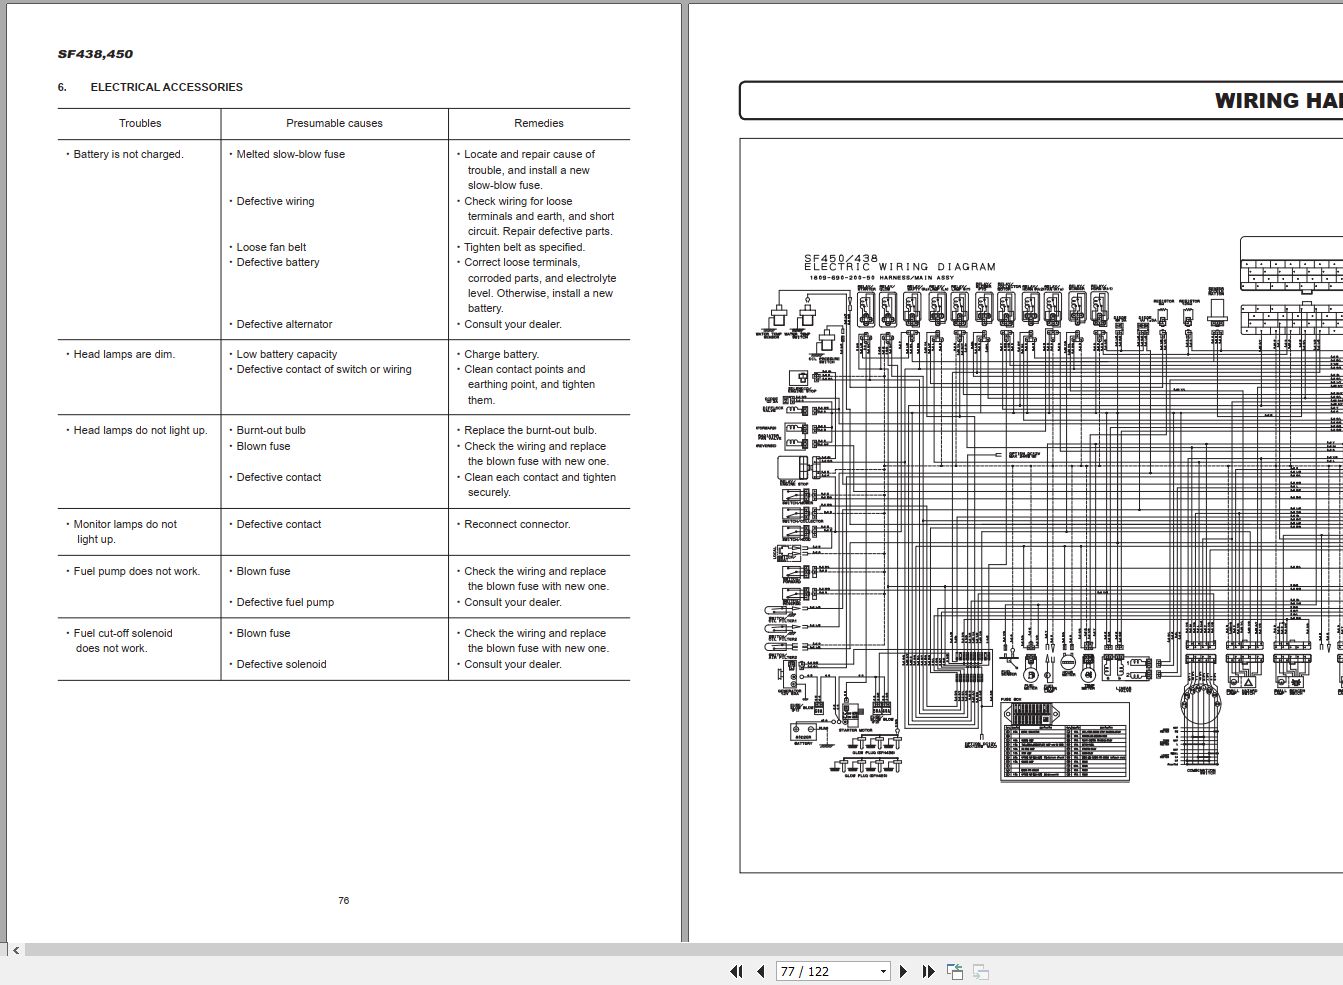Click the Remedies column header

539,123
